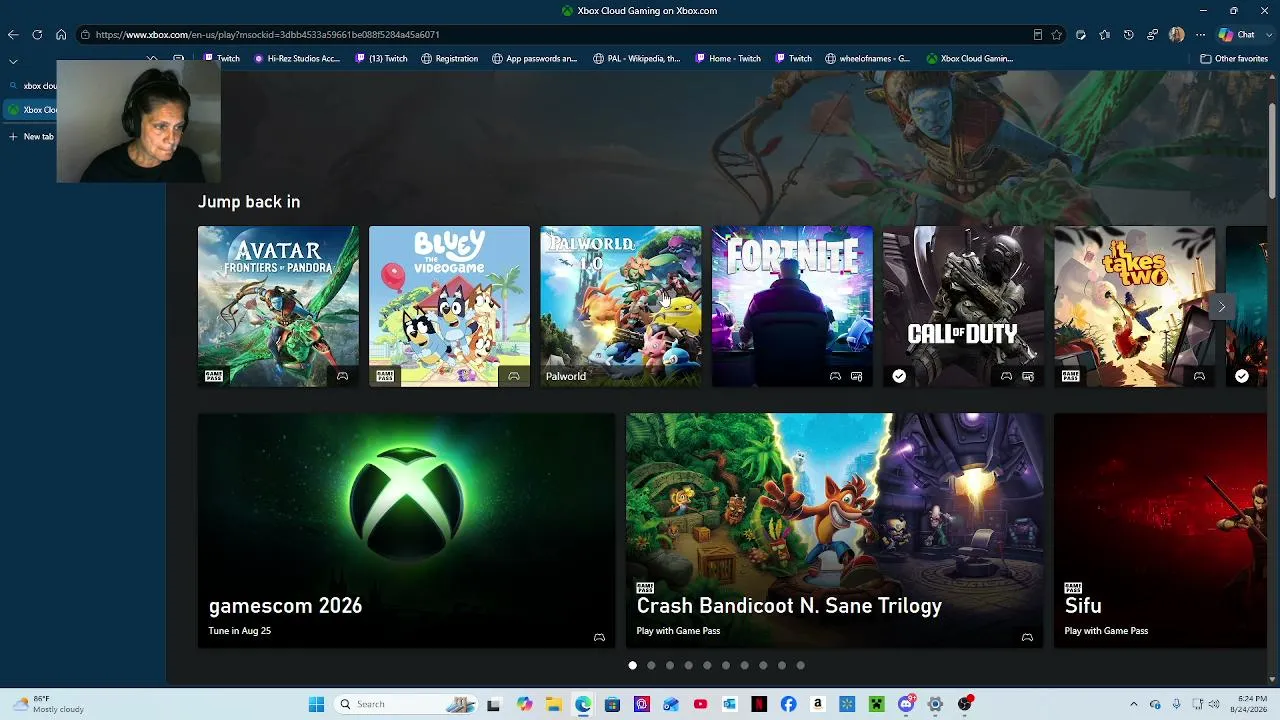The height and width of the screenshot is (720, 1280).
Task: Add this page to favorites with the star
Action: point(1056,34)
